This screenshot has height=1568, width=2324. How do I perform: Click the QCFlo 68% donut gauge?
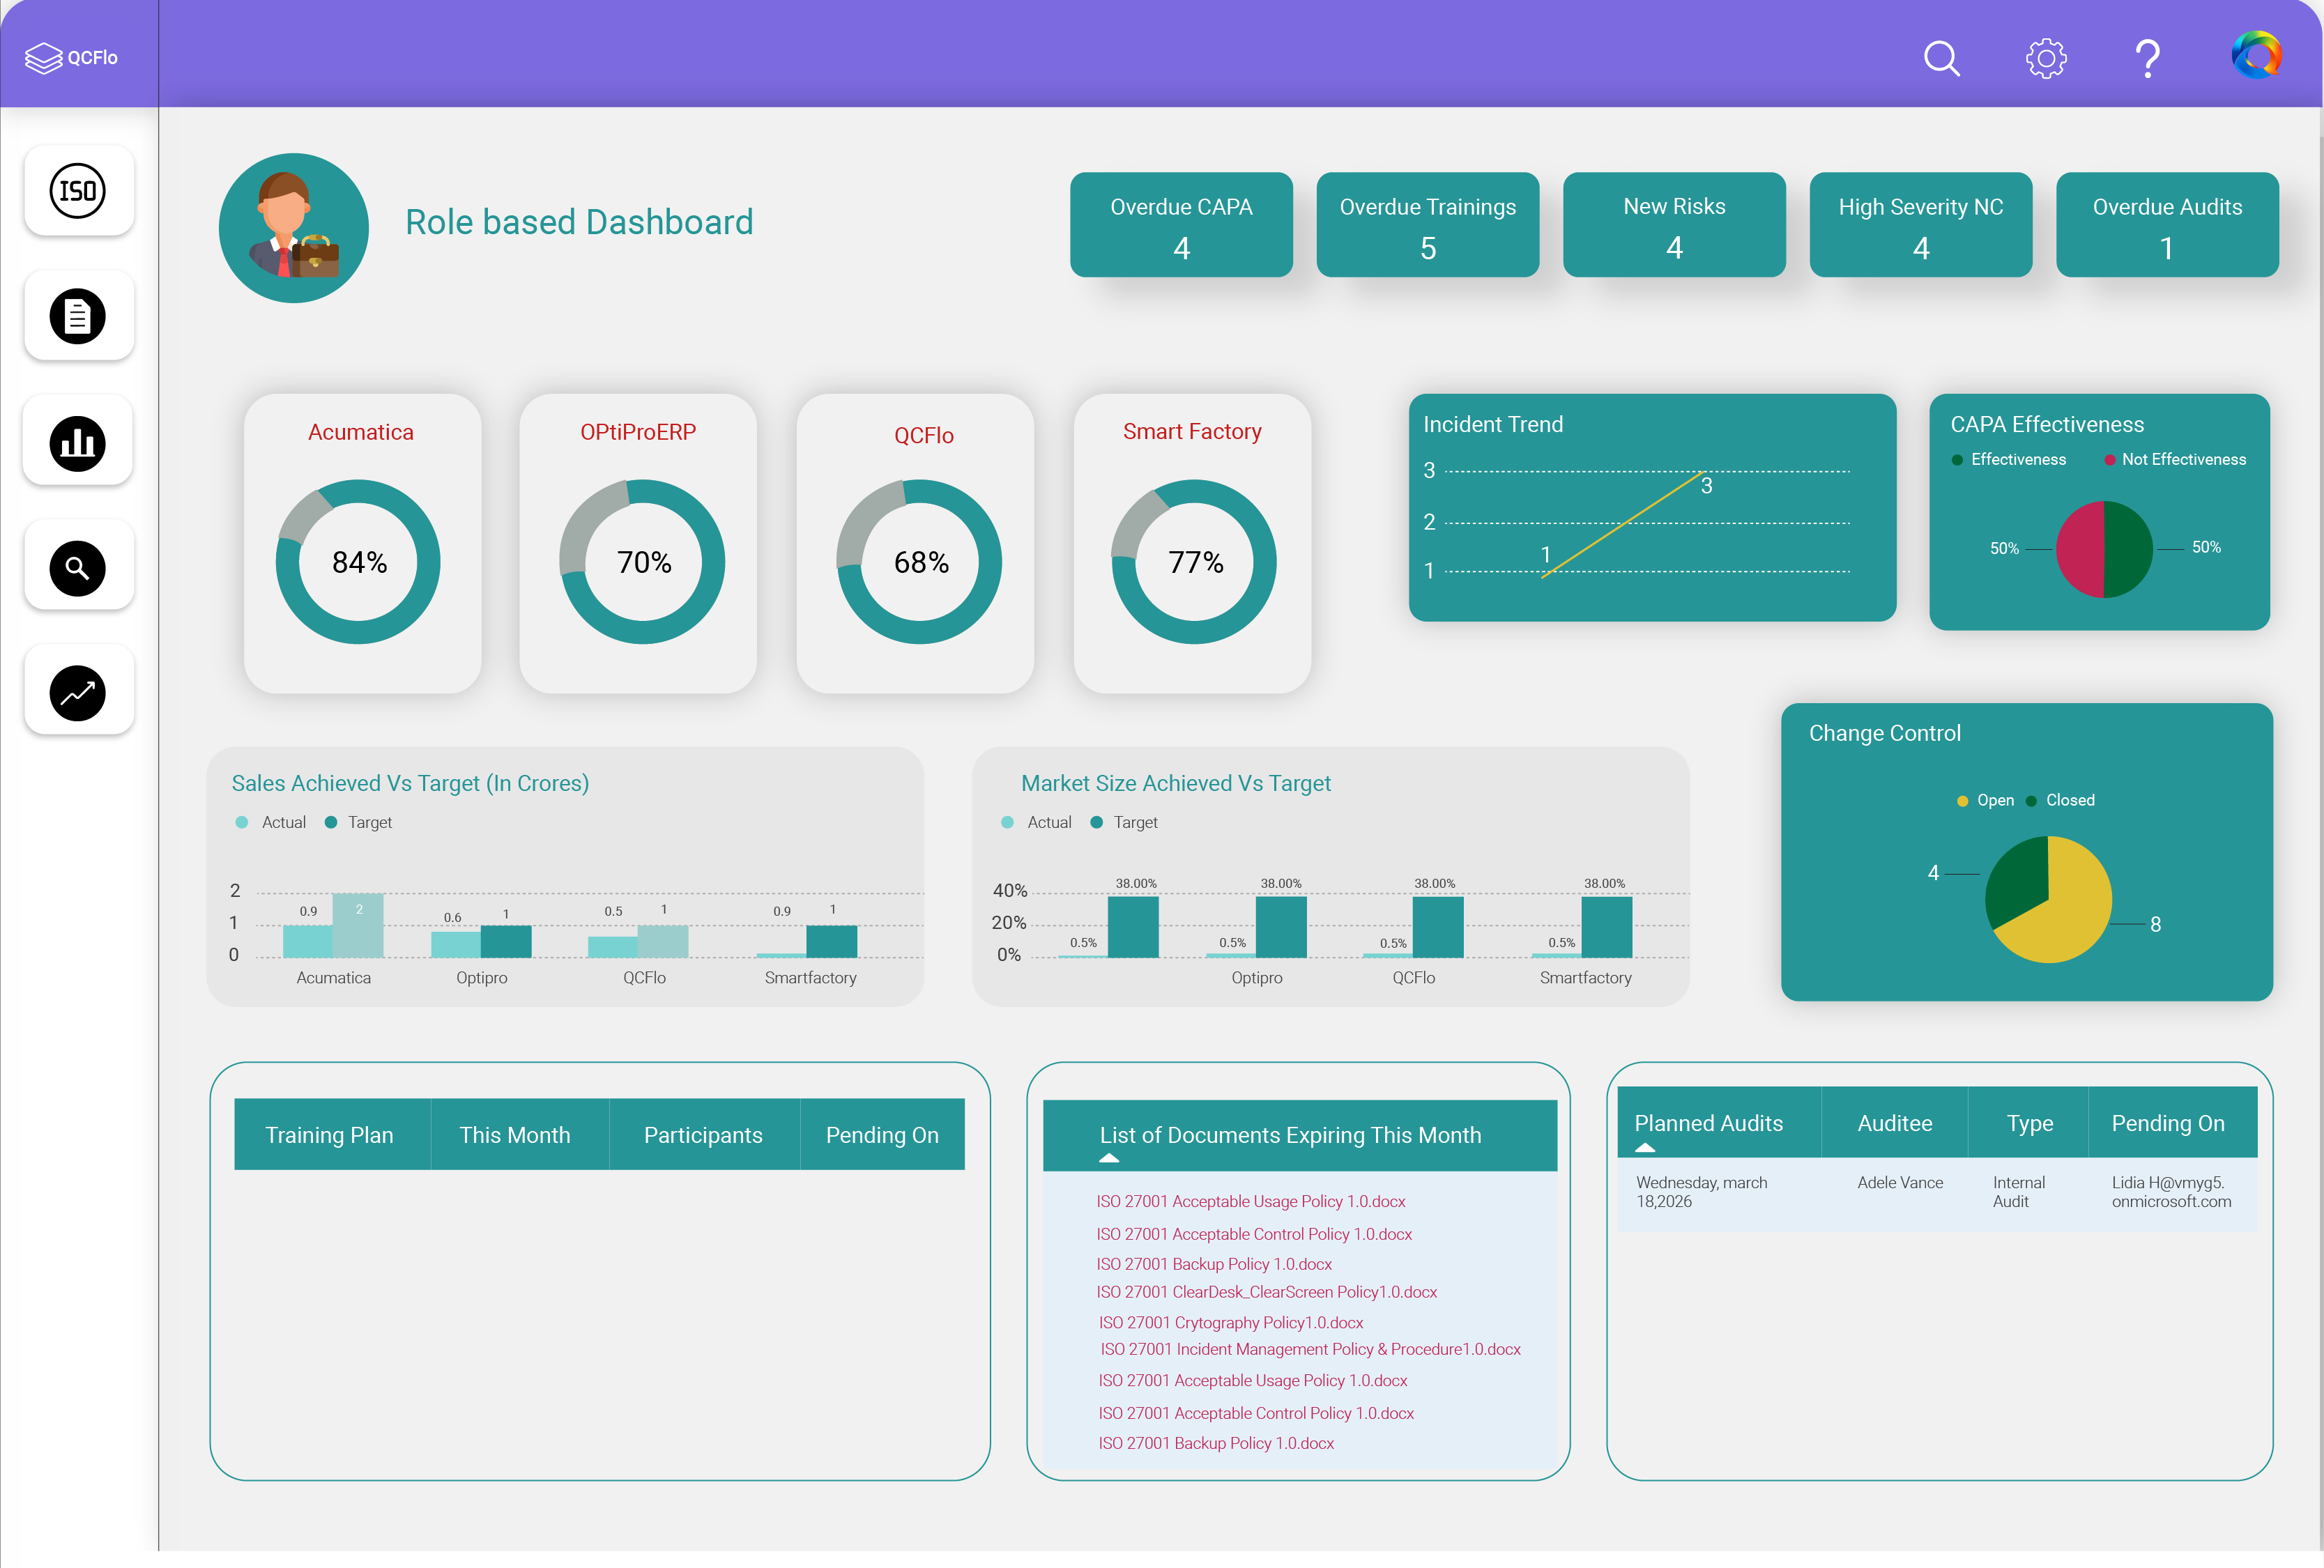(919, 562)
